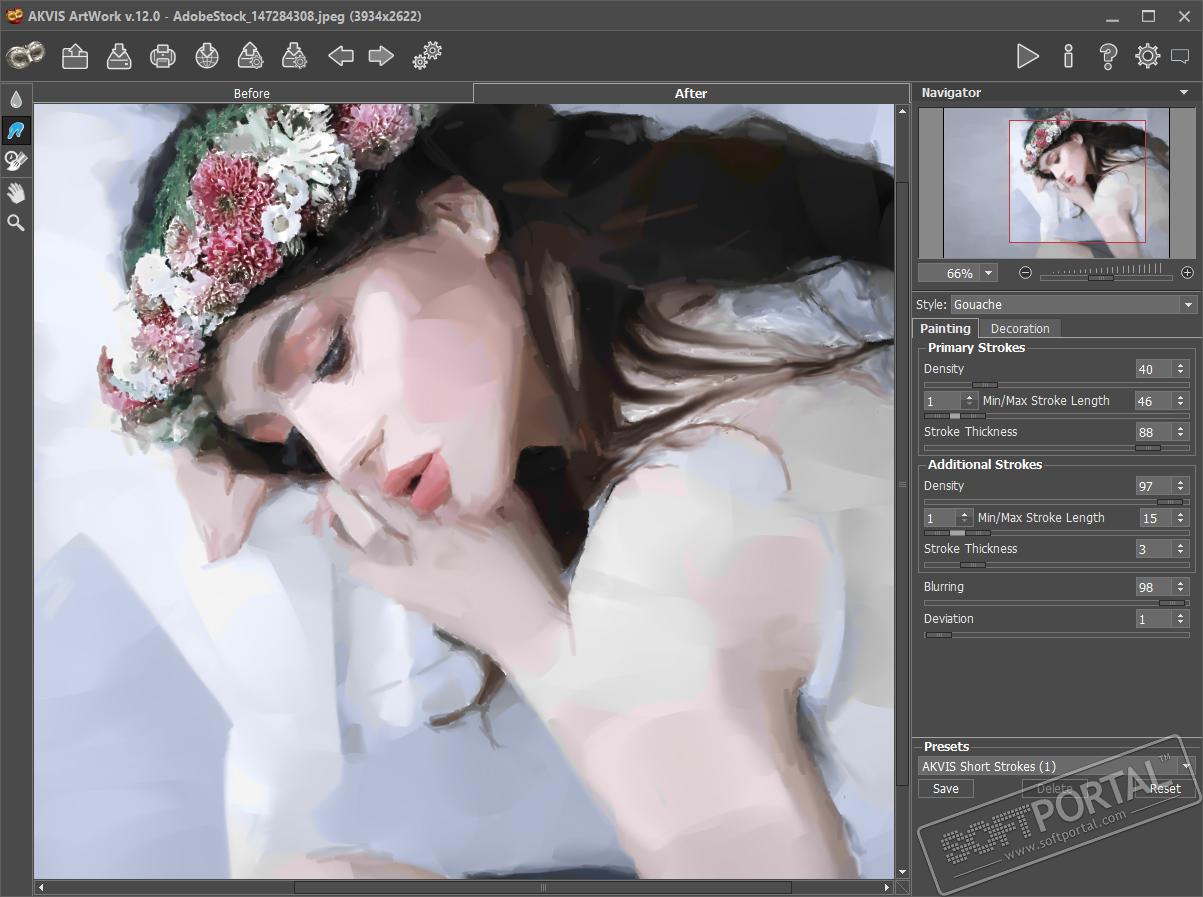Open the AKVIS Short Strokes presets dropdown
The image size is (1203, 897).
point(1056,766)
